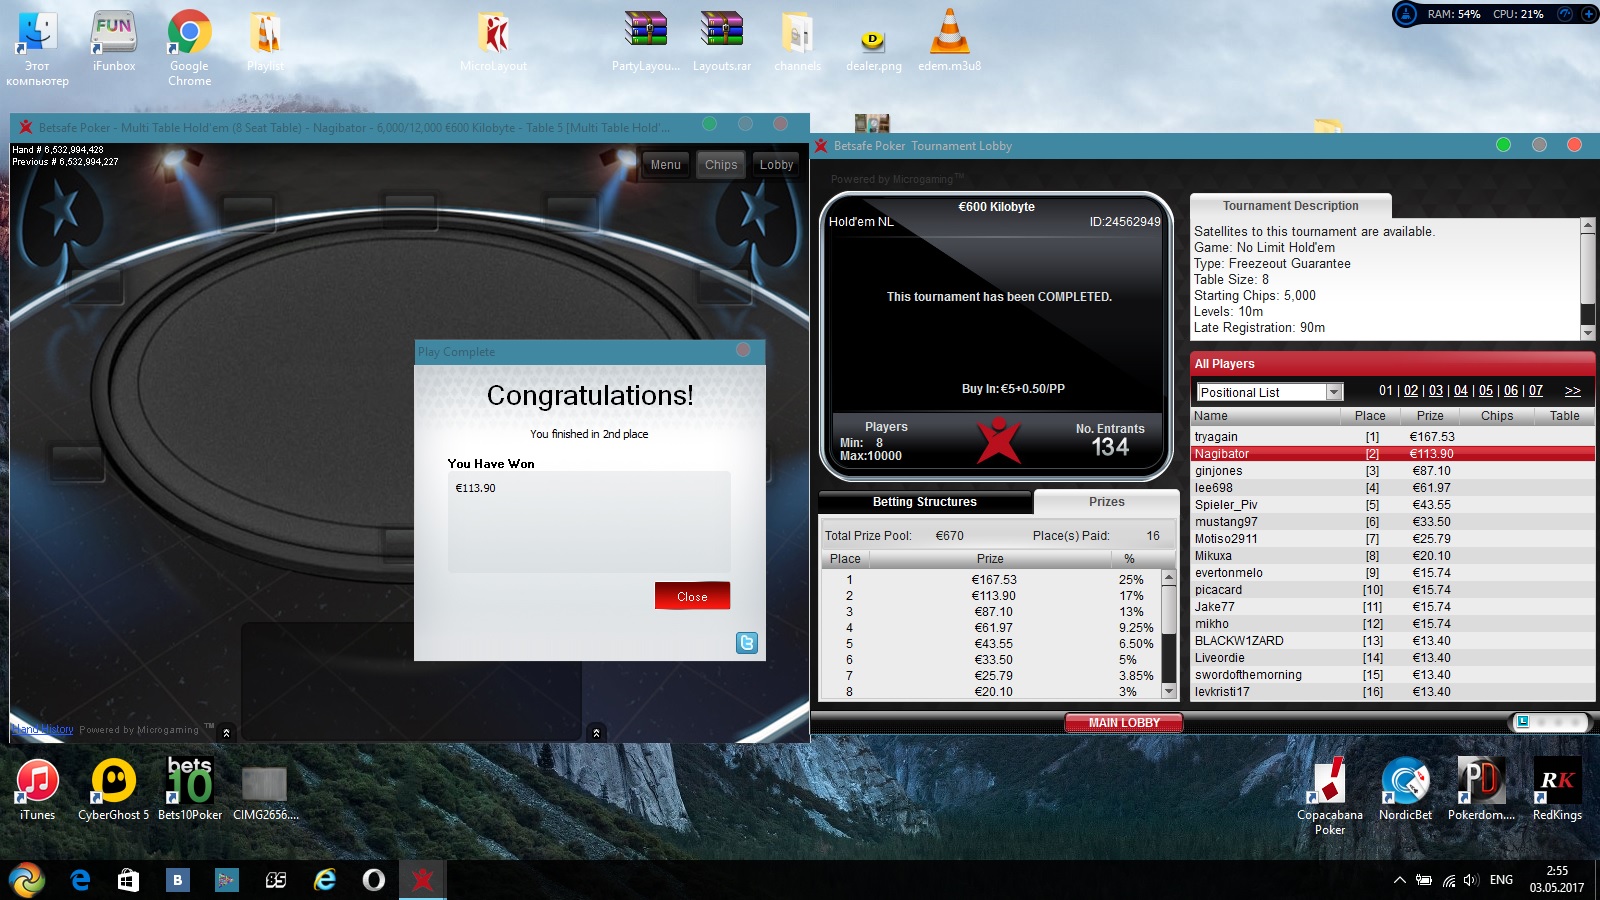Open RedKings desktop shortcut
Screen dimensions: 1600x900
1557,790
